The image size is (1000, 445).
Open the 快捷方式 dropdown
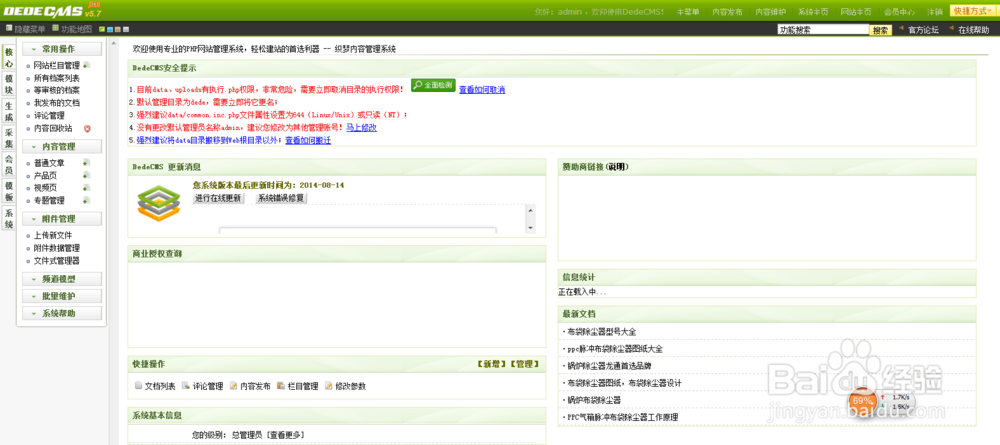pyautogui.click(x=973, y=11)
